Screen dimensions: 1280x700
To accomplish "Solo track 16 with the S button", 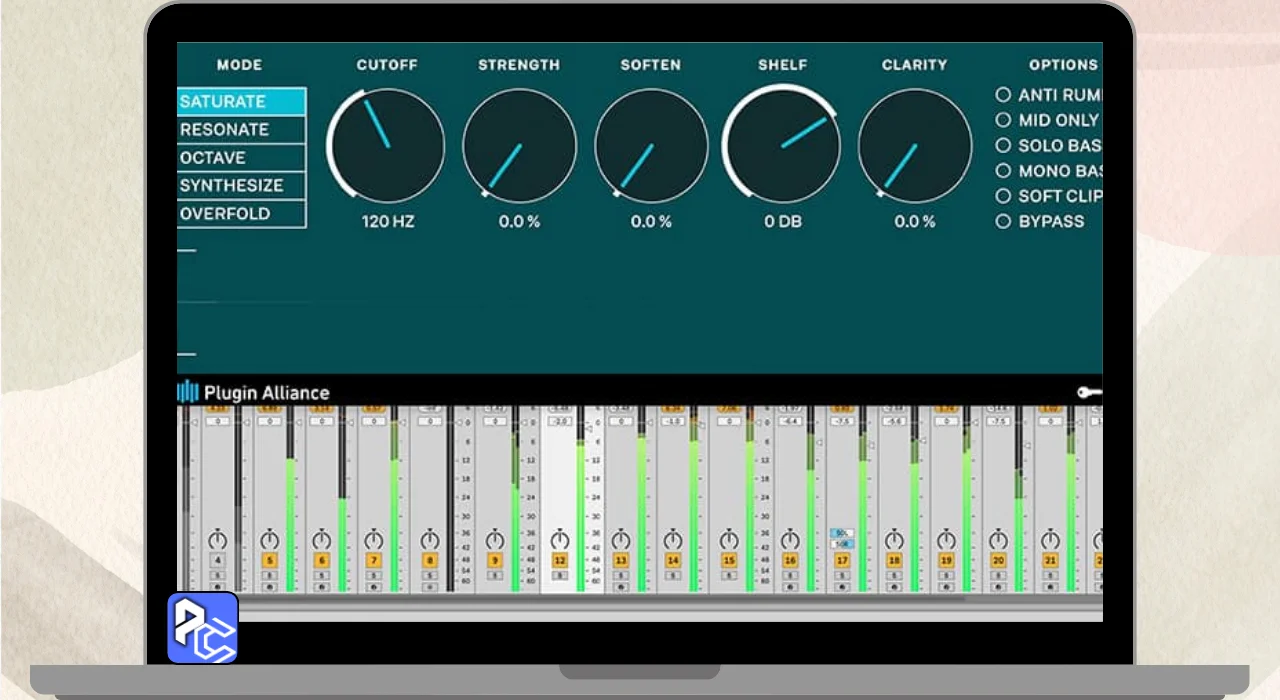I will pos(790,575).
